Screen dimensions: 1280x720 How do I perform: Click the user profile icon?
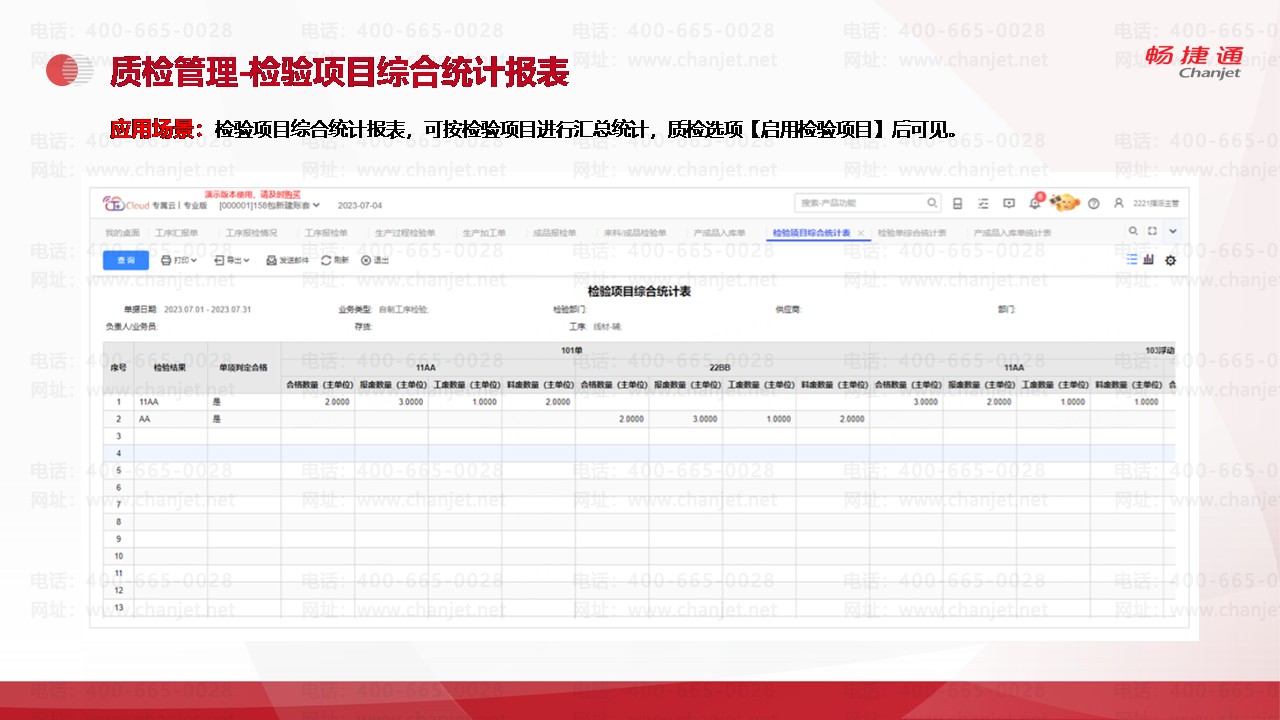(x=1119, y=203)
